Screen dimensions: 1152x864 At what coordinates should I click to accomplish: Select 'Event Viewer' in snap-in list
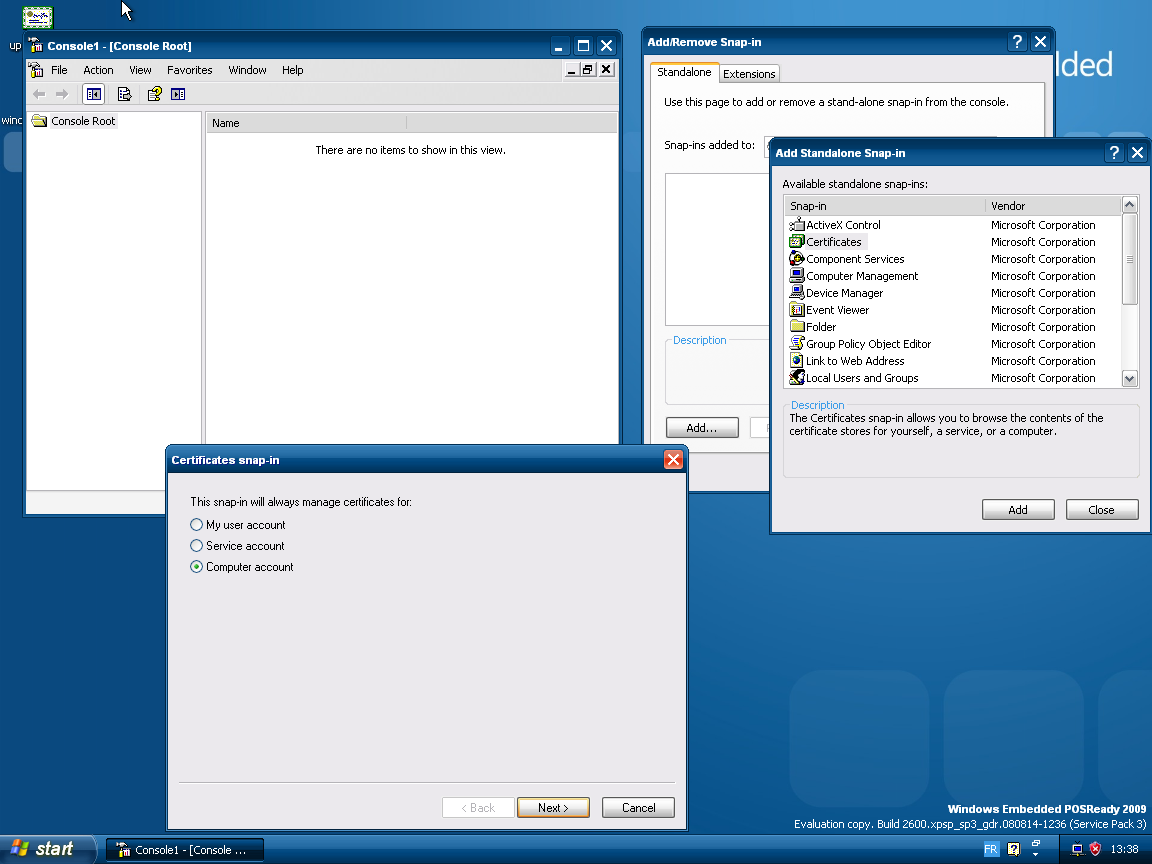click(x=838, y=310)
